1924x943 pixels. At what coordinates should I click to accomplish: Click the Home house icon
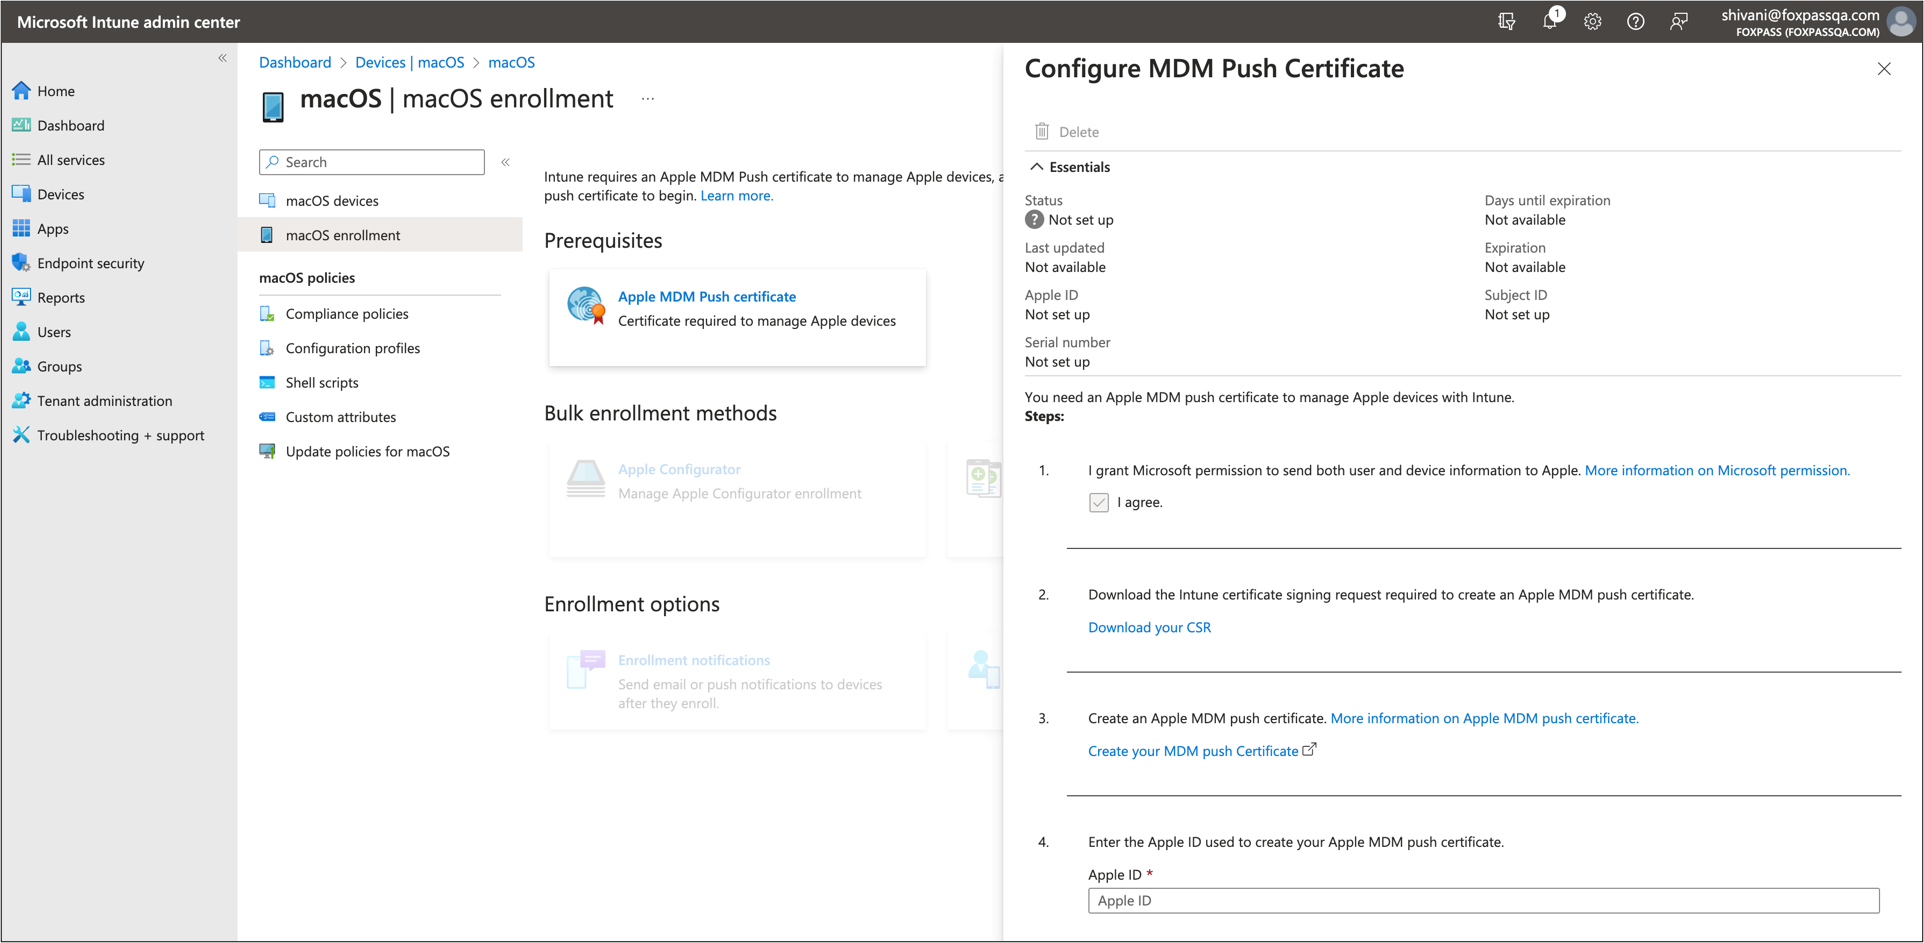click(x=21, y=90)
